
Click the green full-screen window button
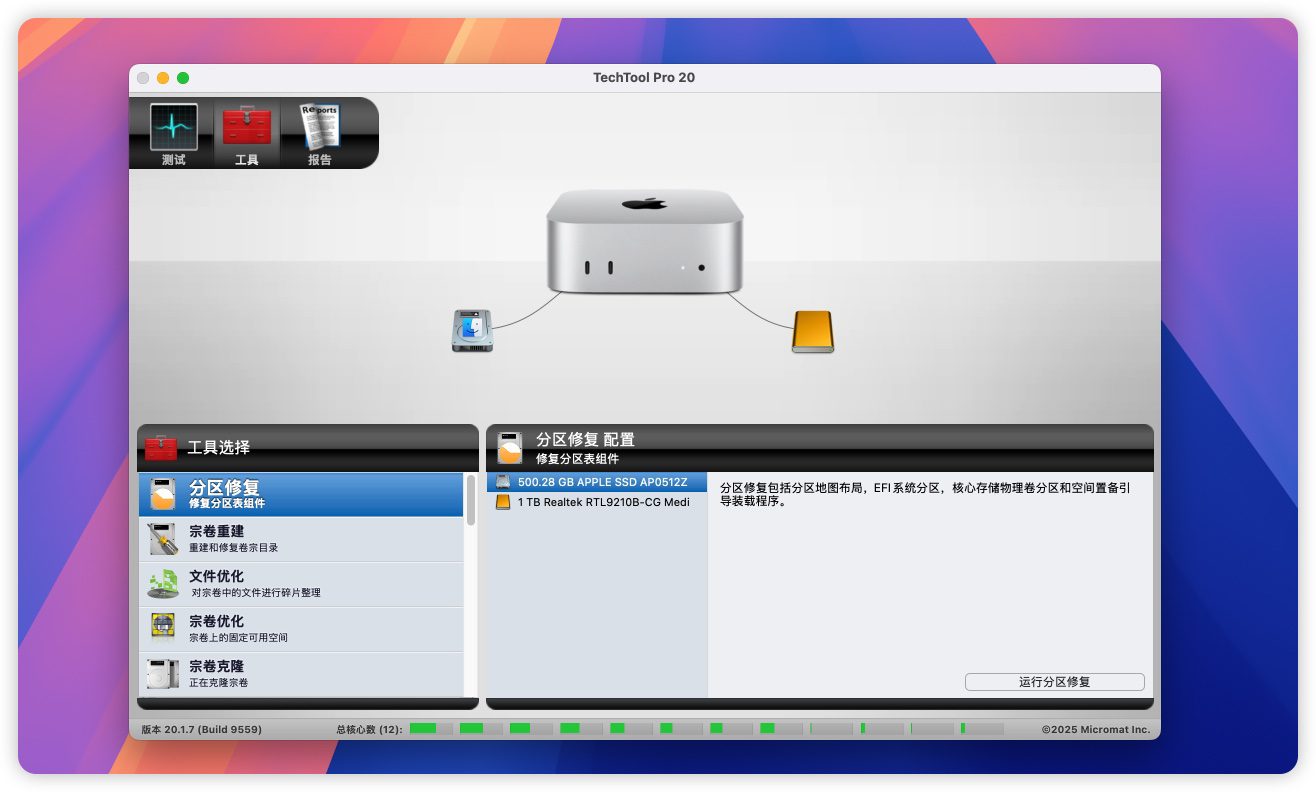point(183,78)
